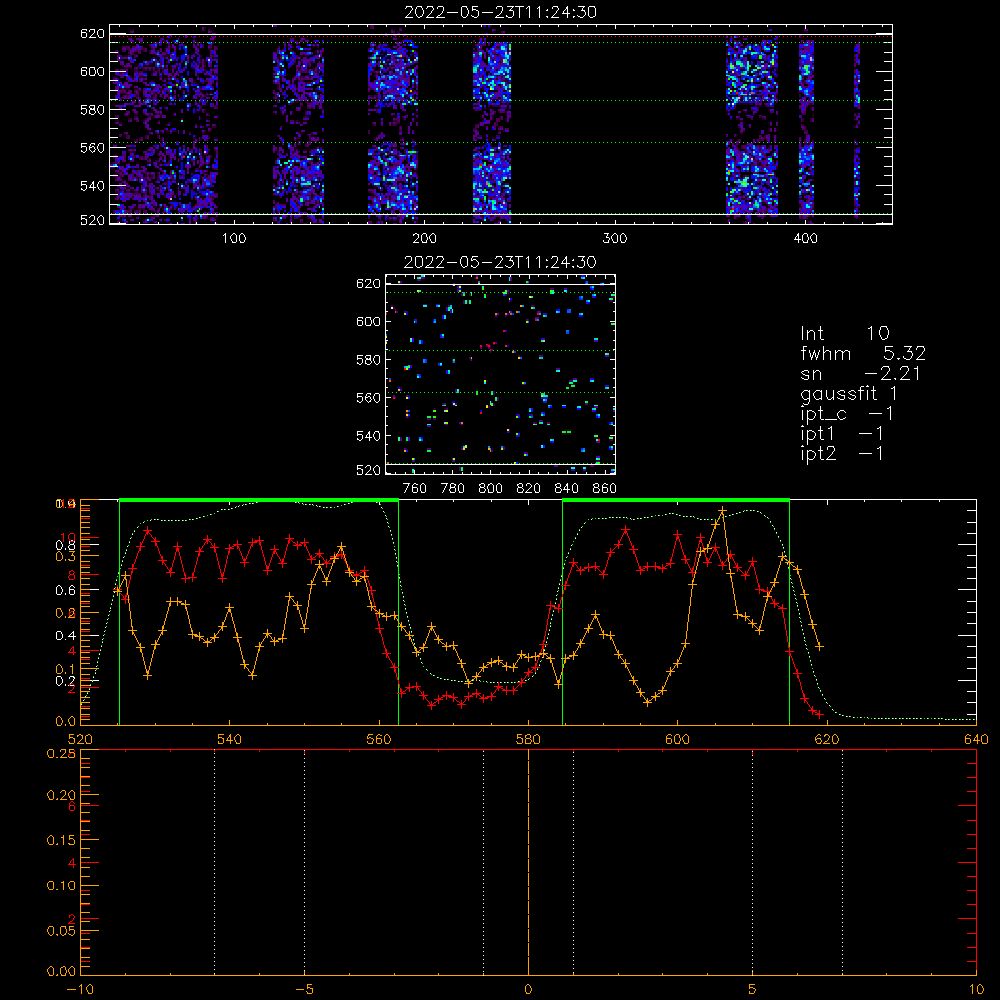Click the 0.4 y-axis label on the profile plot
1000x1000 pixels.
coord(66,636)
